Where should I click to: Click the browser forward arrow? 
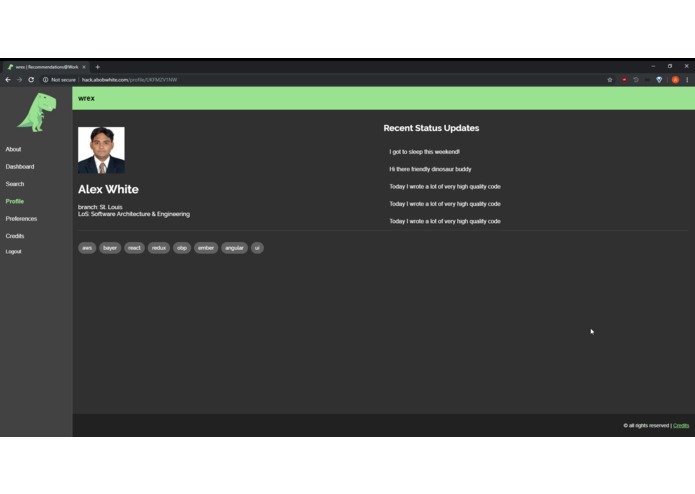click(x=20, y=80)
